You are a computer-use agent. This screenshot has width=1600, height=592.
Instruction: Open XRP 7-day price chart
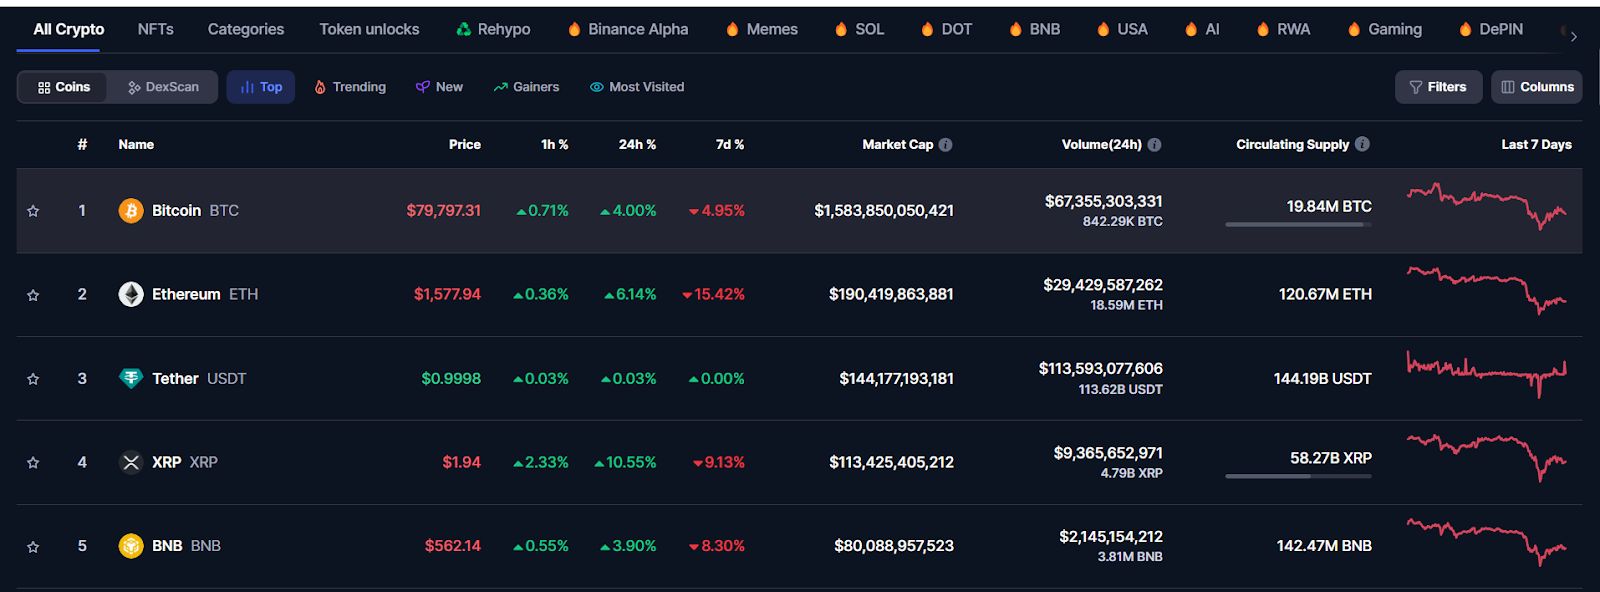[x=1487, y=458]
